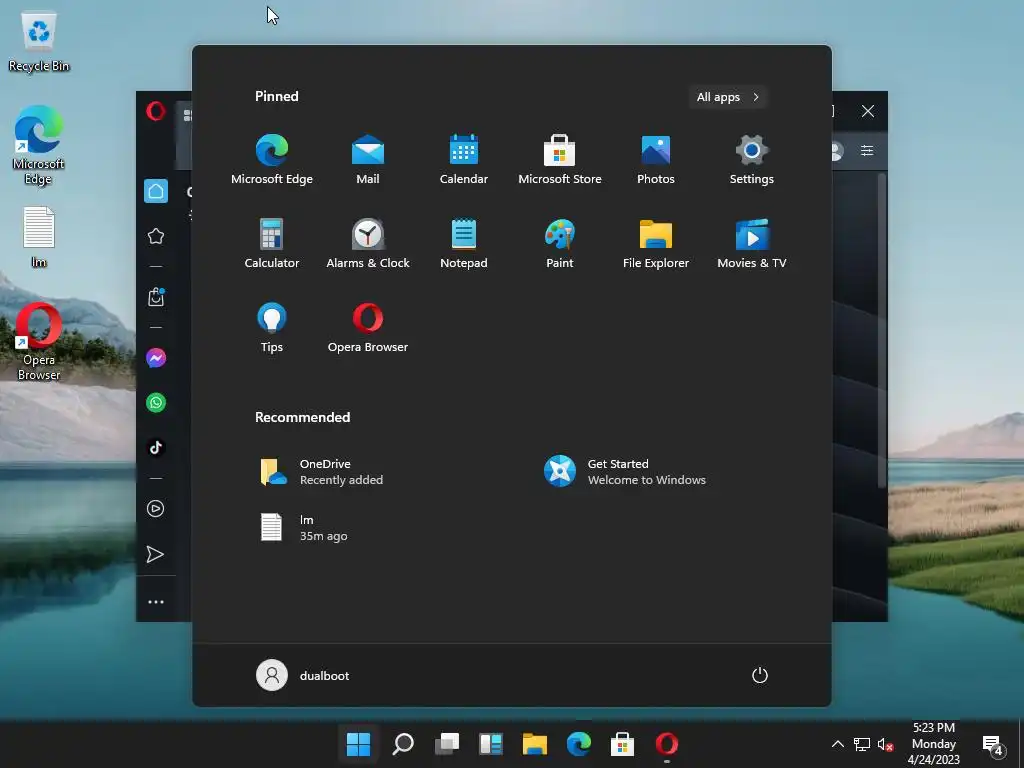Screen dimensions: 1024x768
Task: Launch the Calculator app
Action: [272, 244]
